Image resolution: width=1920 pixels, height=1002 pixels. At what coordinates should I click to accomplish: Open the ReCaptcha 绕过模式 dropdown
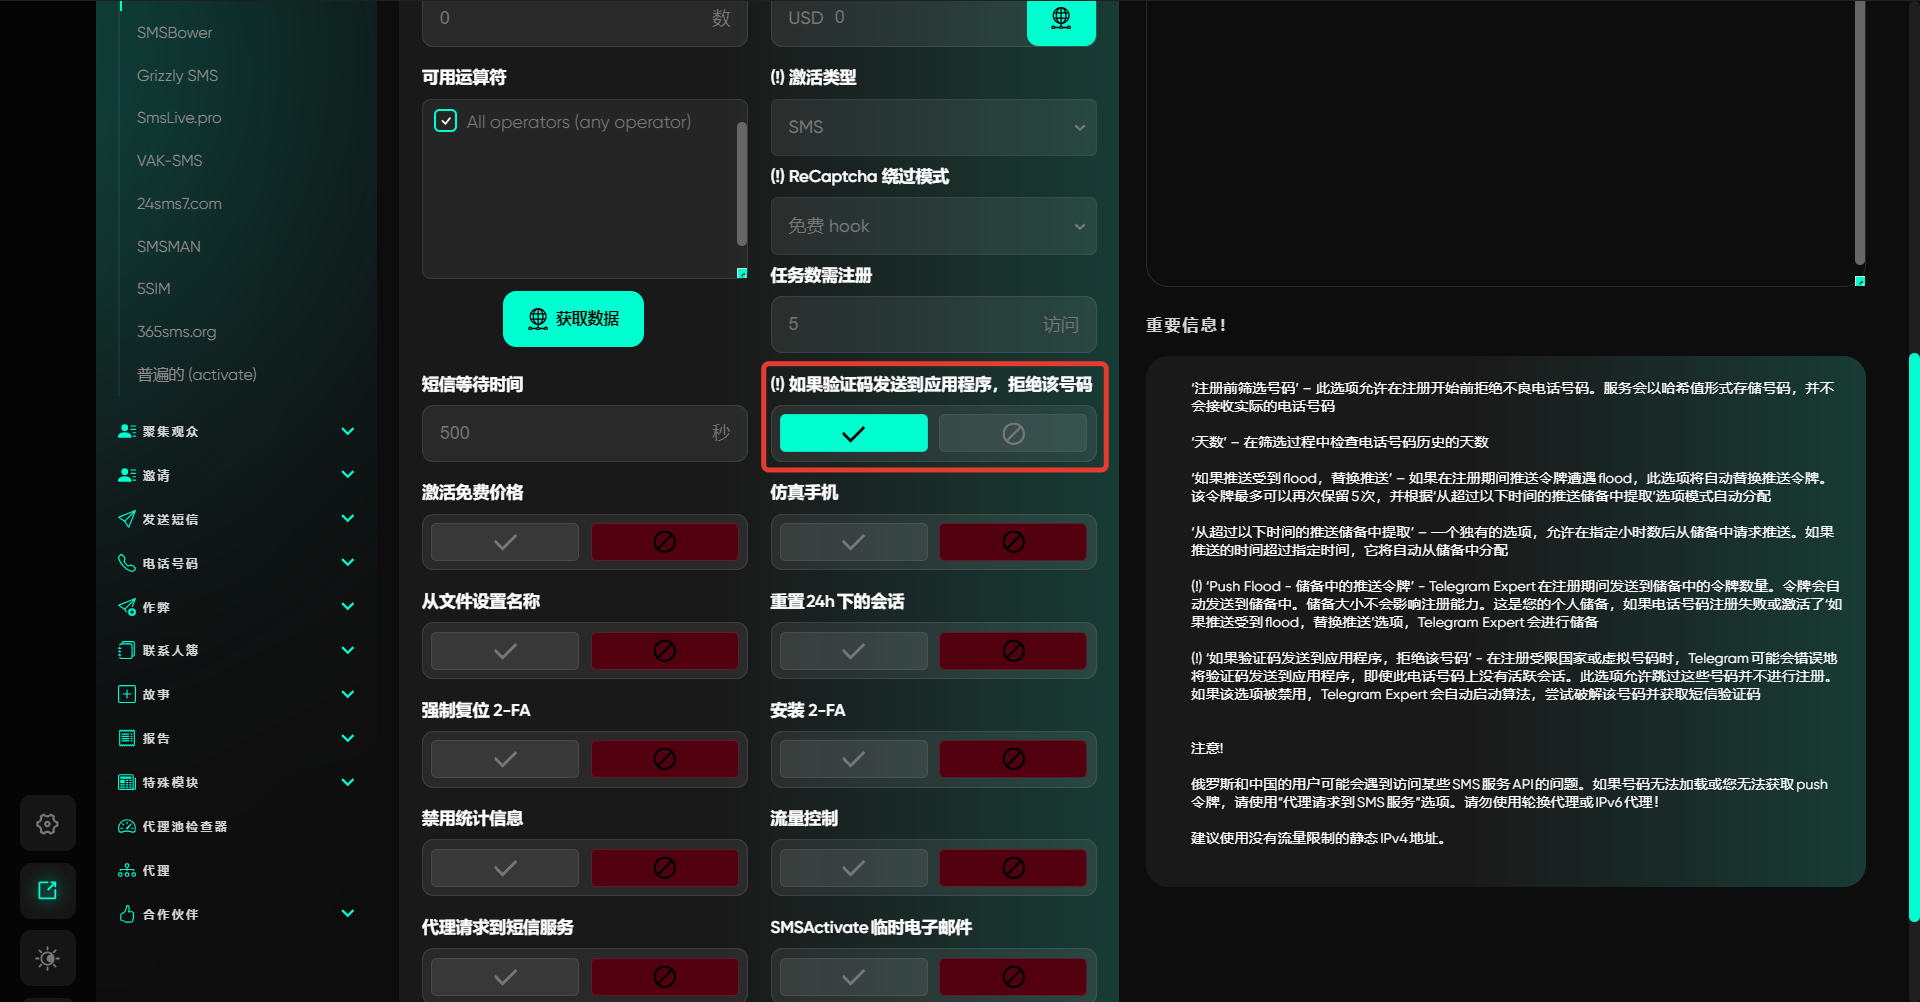[x=933, y=226]
